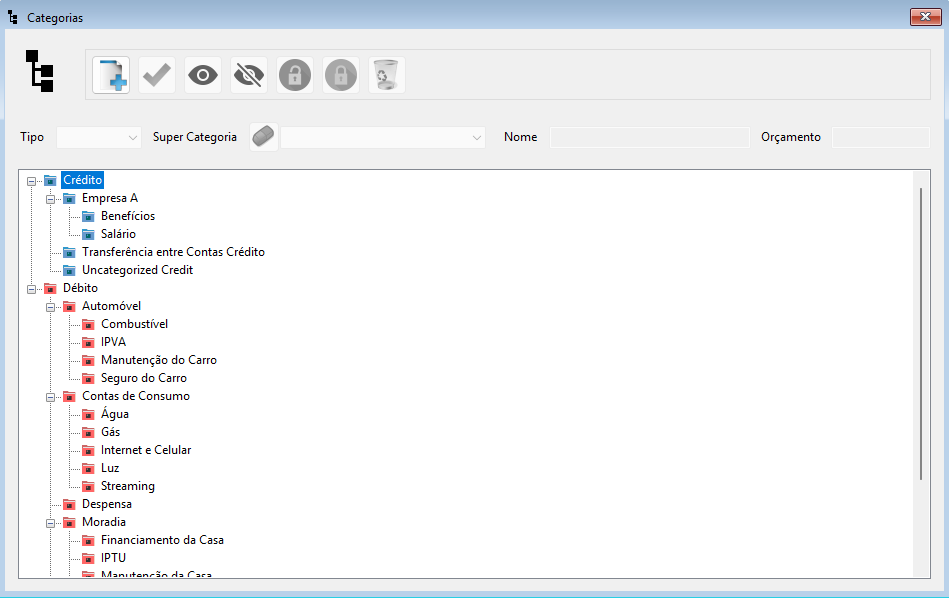The height and width of the screenshot is (598, 949).
Task: Click the category tree vertical scrollbar
Action: point(920,330)
